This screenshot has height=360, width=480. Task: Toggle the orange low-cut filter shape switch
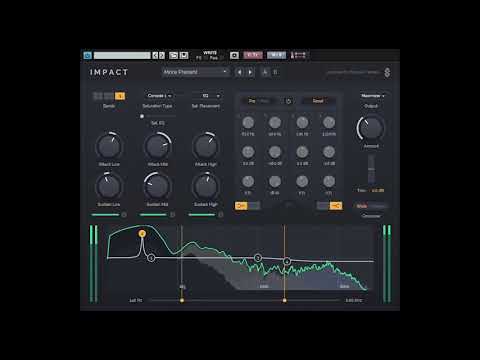pos(247,206)
